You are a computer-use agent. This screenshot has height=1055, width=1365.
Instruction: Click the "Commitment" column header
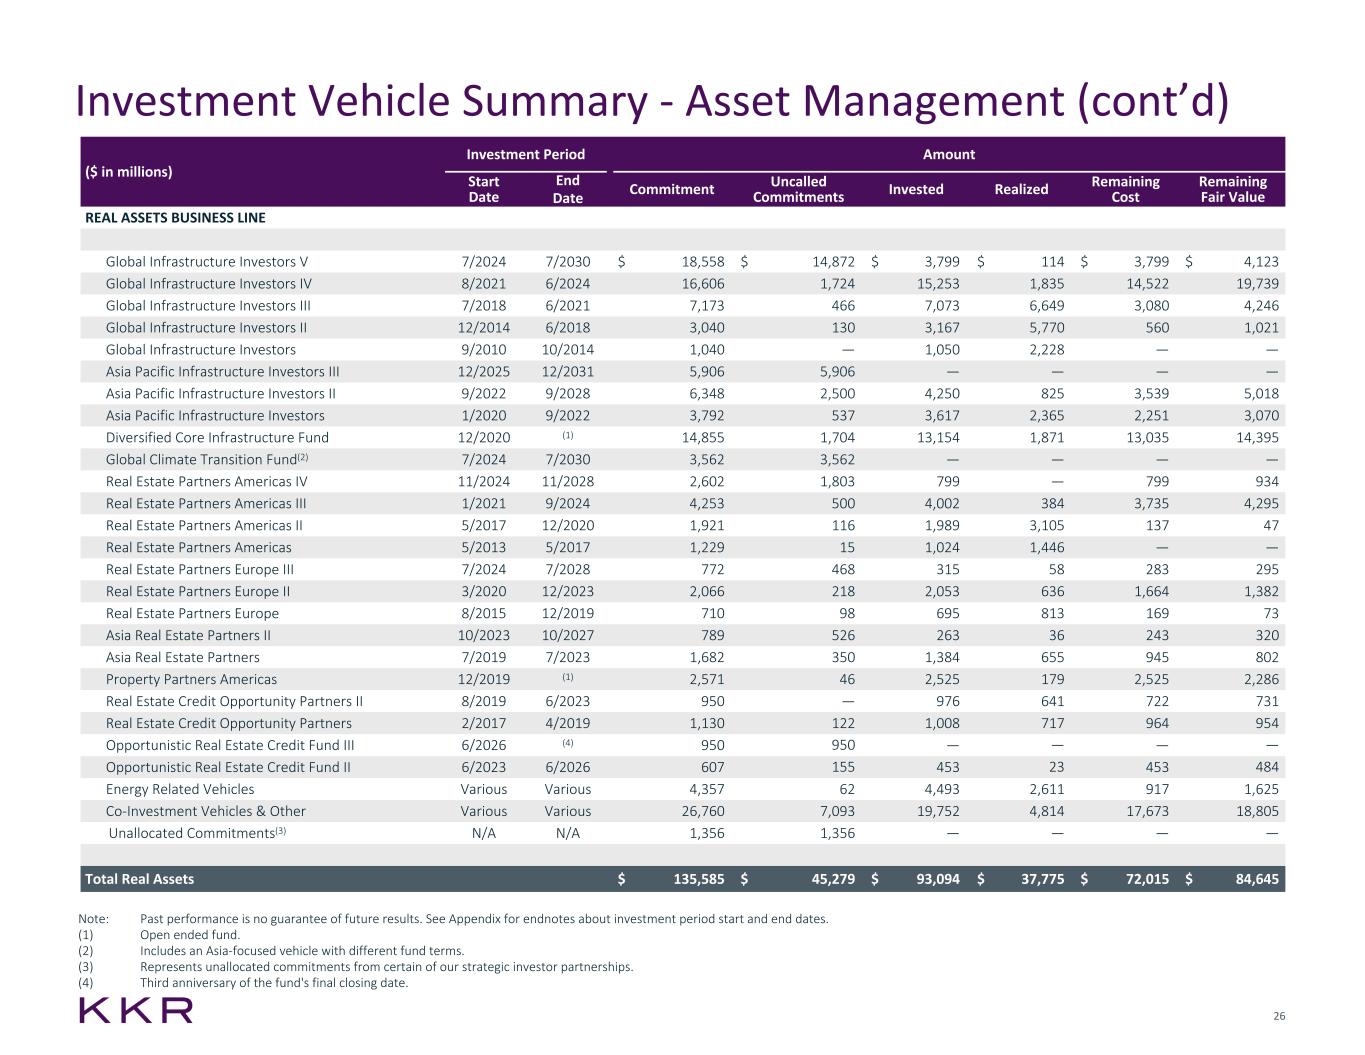[671, 189]
